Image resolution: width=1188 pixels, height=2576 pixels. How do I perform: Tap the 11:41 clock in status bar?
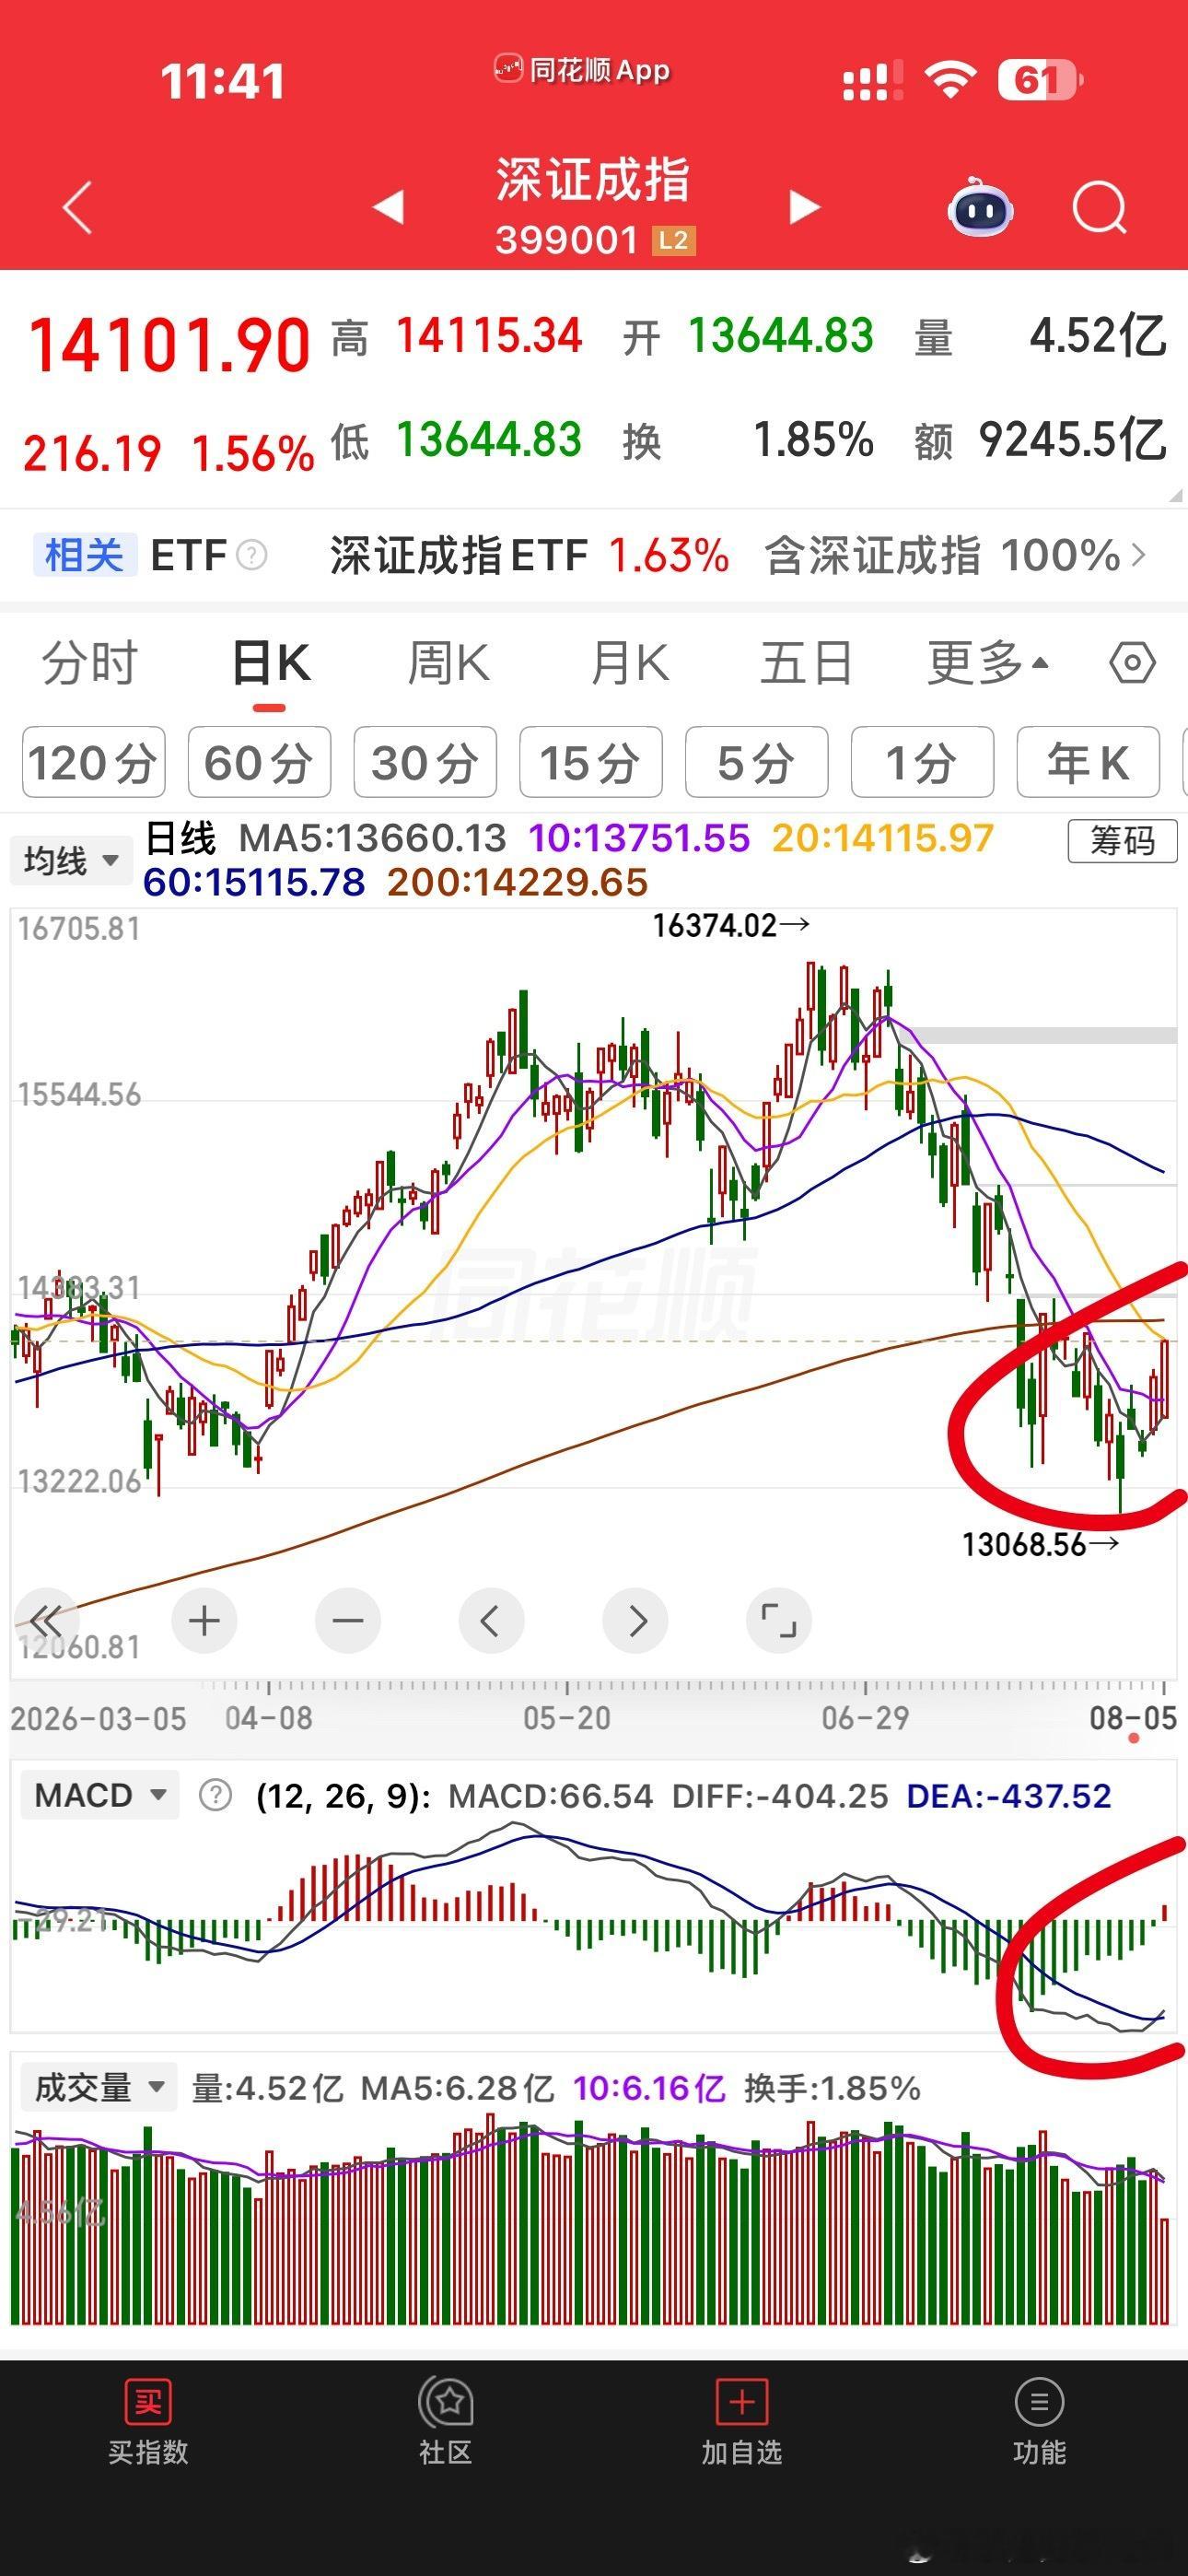pyautogui.click(x=223, y=81)
